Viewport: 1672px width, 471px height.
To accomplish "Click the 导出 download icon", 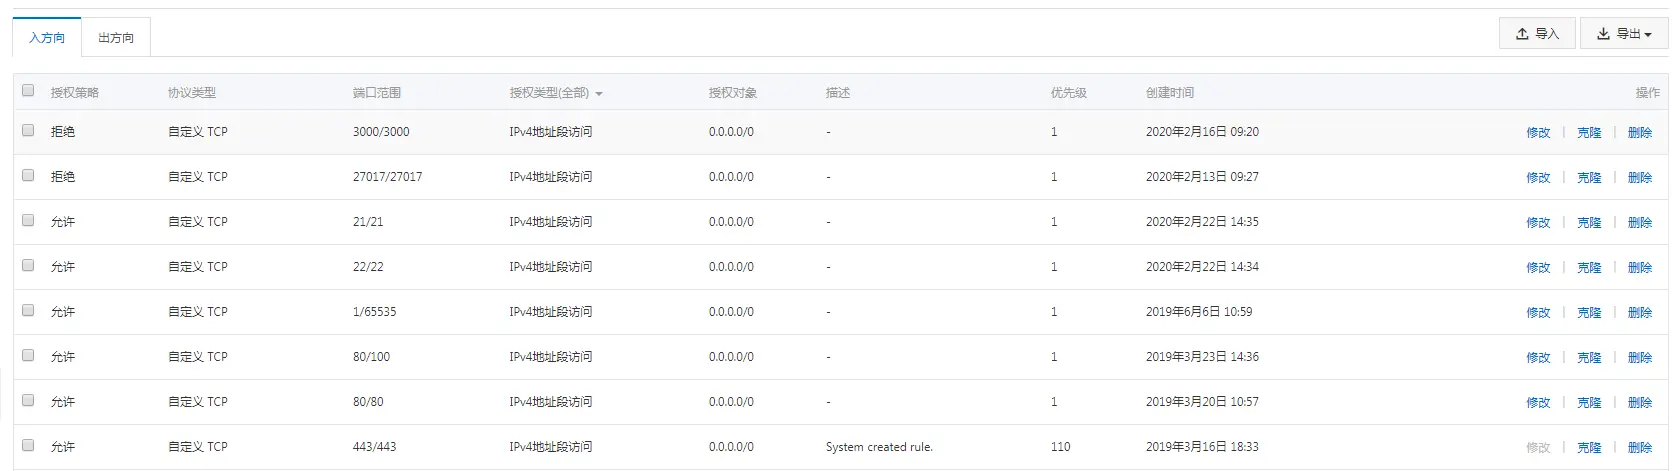I will tap(1603, 34).
